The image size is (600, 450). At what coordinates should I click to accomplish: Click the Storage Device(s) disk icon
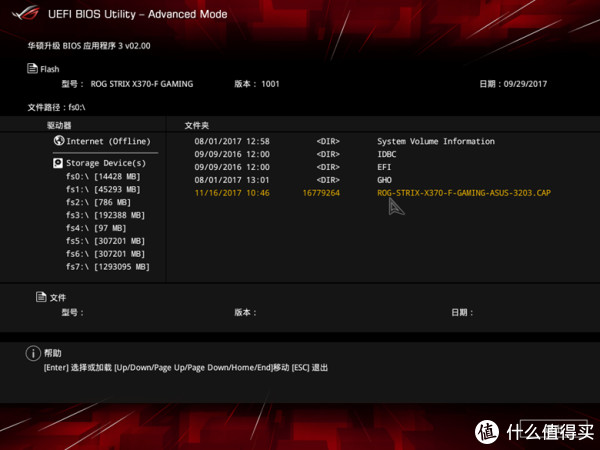coord(58,163)
